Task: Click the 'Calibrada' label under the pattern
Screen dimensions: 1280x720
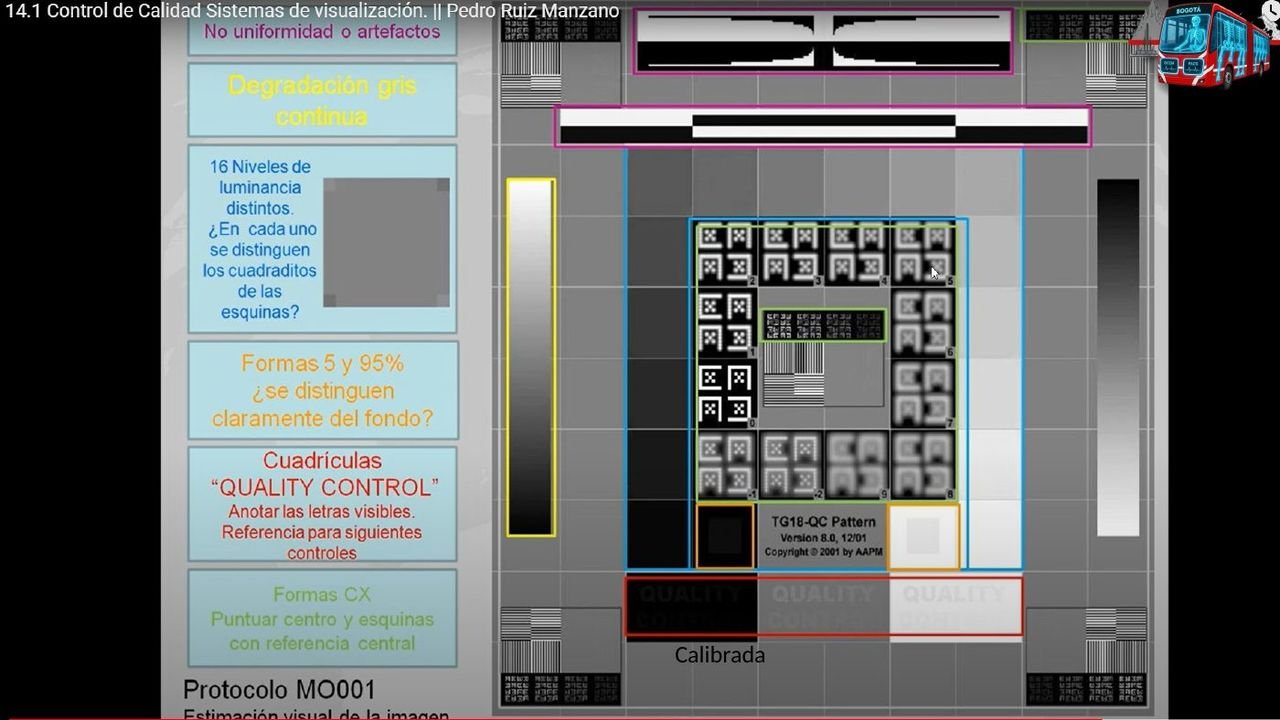Action: pos(719,655)
